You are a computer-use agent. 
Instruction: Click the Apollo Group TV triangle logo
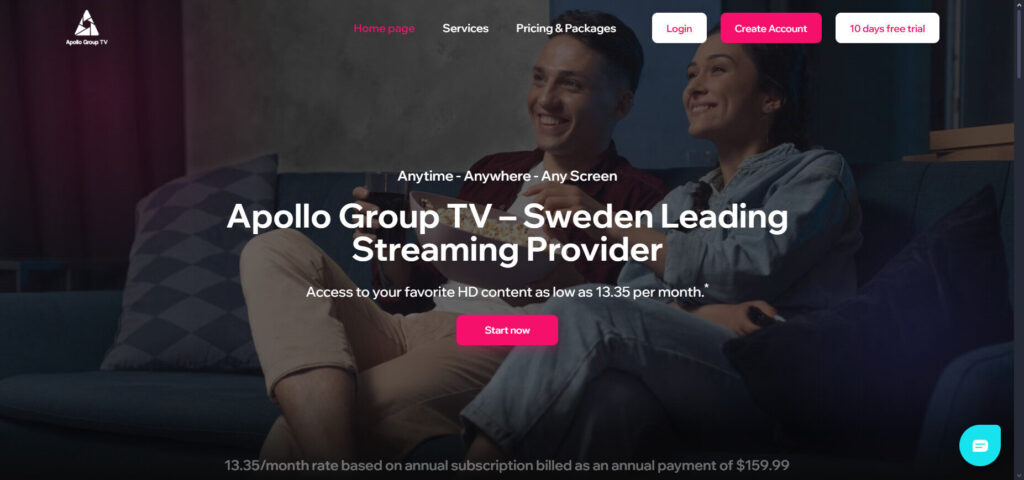[86, 23]
